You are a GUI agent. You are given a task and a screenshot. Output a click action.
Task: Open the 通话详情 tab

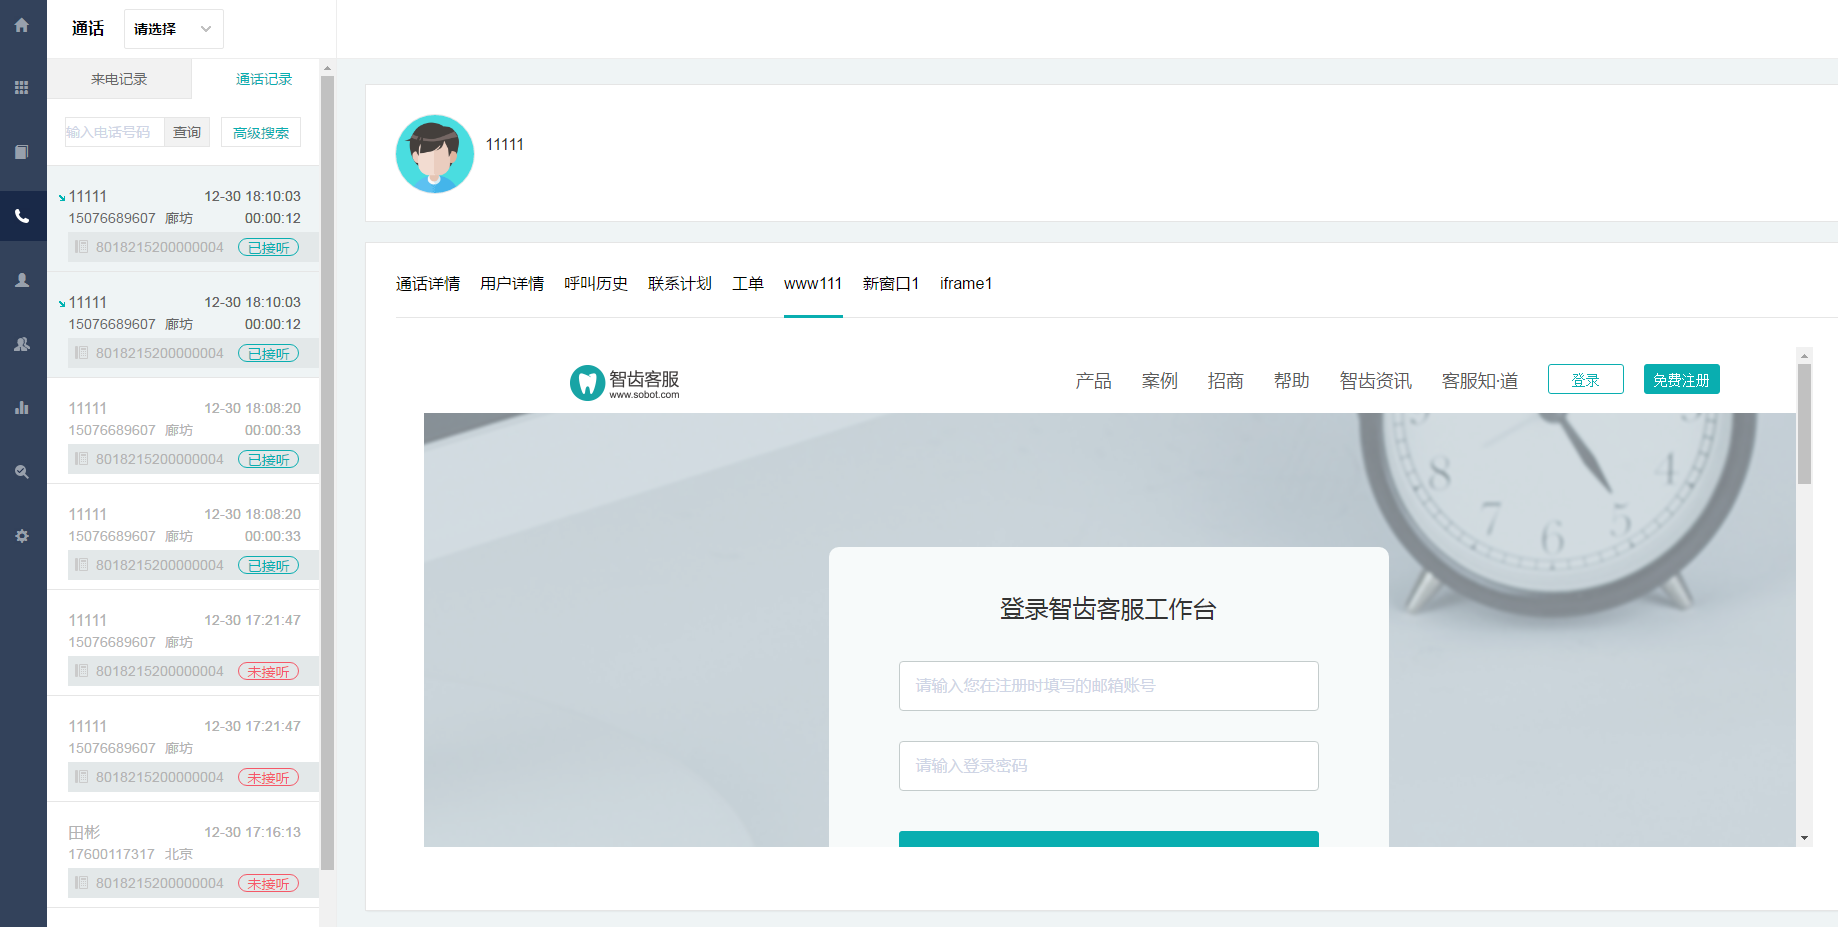tap(428, 284)
